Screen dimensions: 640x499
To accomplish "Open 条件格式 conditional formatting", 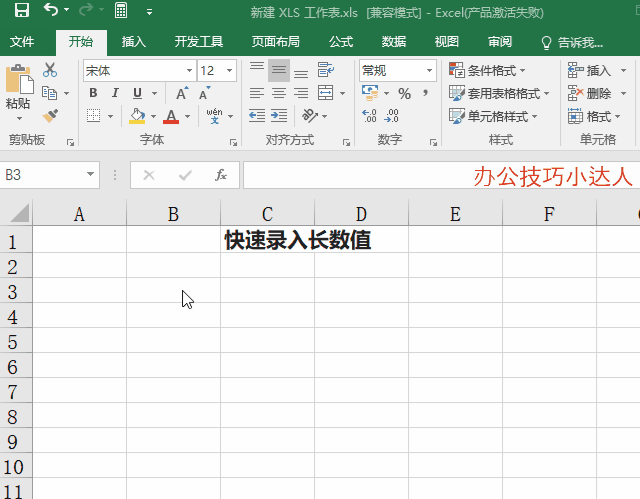I will [487, 70].
